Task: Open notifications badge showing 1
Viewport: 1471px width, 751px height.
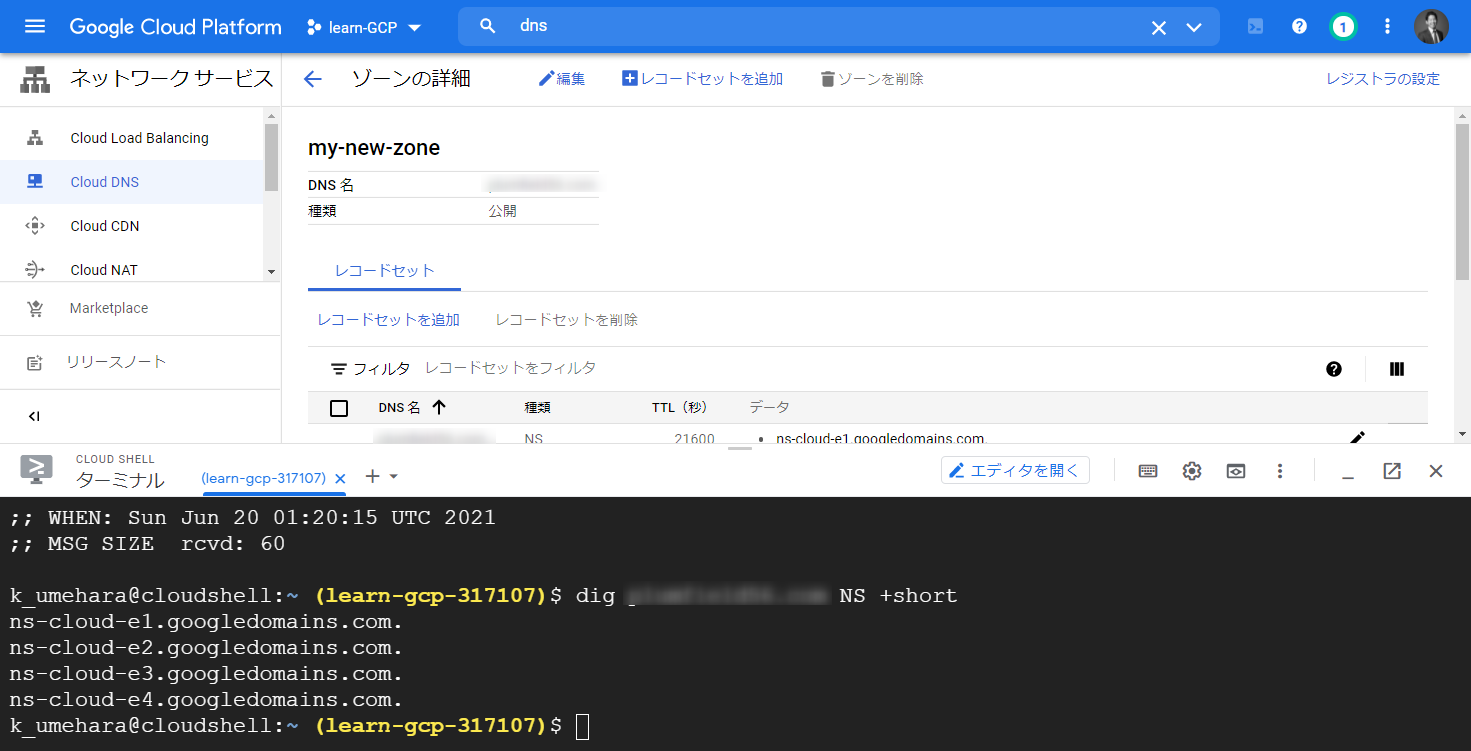Action: click(x=1343, y=27)
